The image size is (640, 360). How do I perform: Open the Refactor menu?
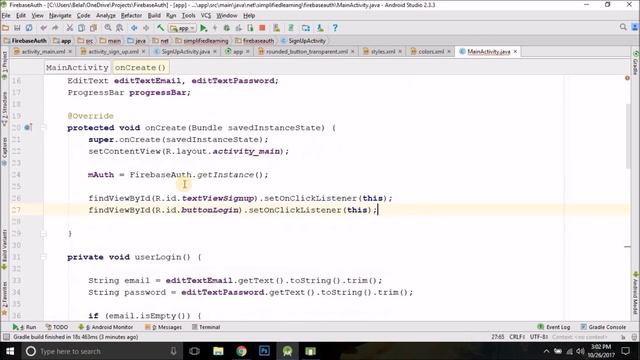pyautogui.click(x=131, y=16)
